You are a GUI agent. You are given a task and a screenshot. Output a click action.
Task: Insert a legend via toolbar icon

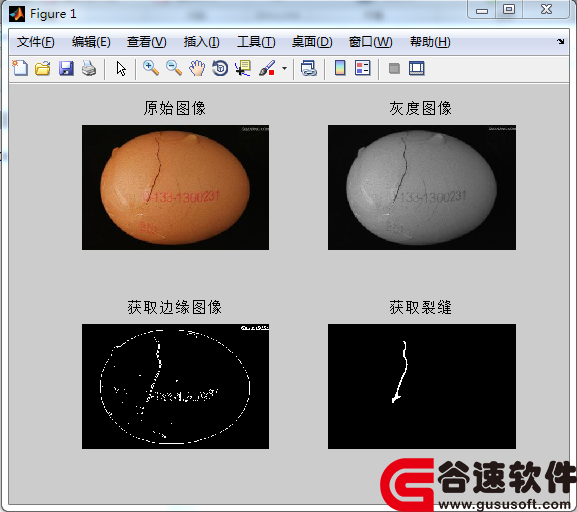363,68
